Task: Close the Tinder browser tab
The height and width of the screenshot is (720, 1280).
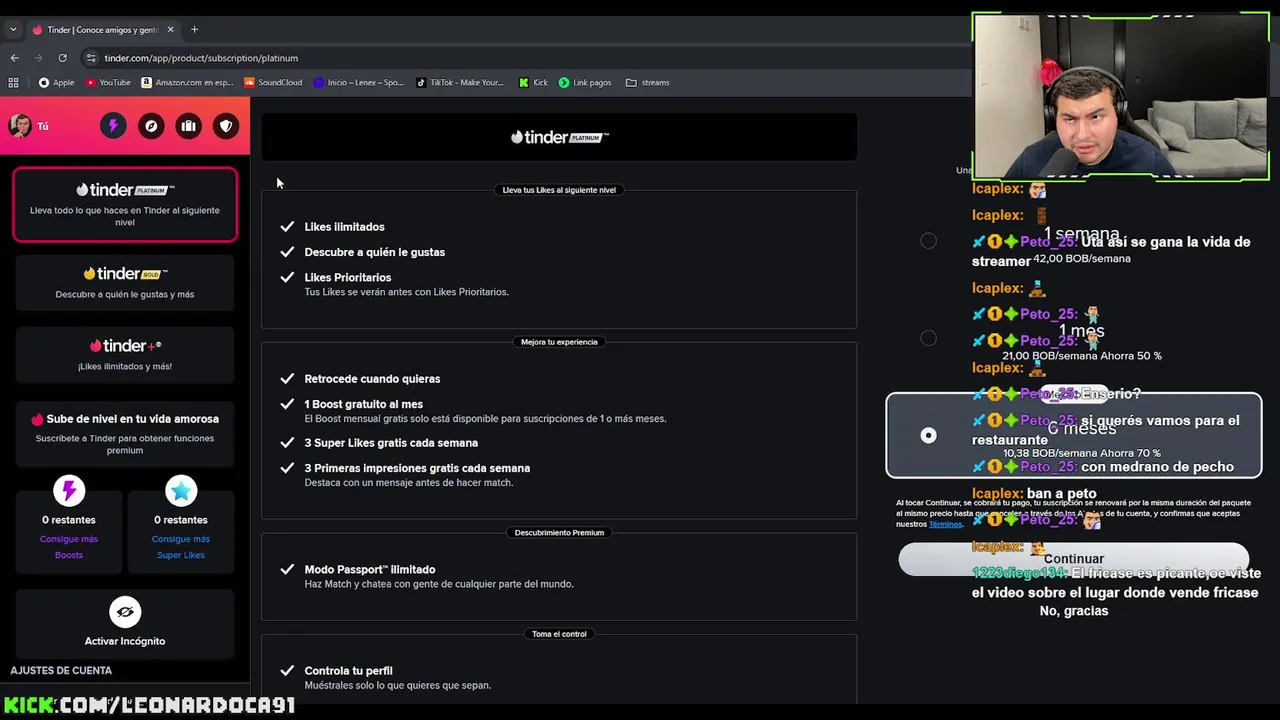Action: 171,29
